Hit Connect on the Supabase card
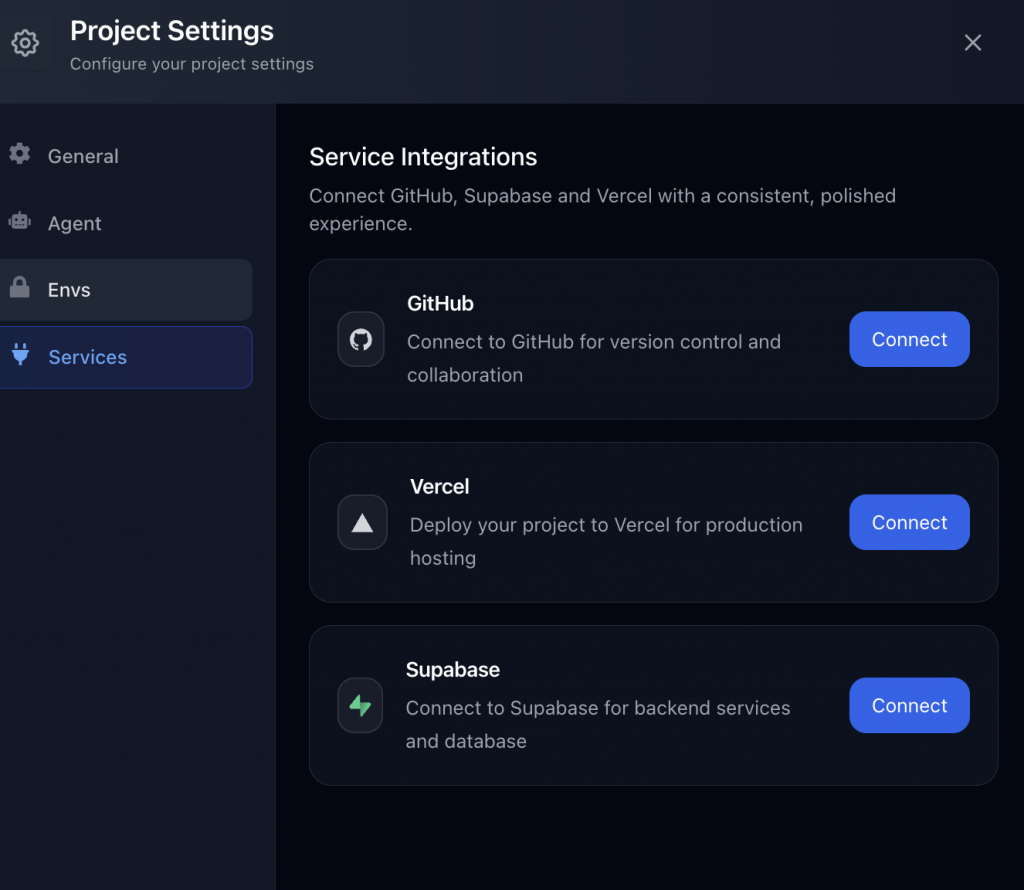 point(909,706)
